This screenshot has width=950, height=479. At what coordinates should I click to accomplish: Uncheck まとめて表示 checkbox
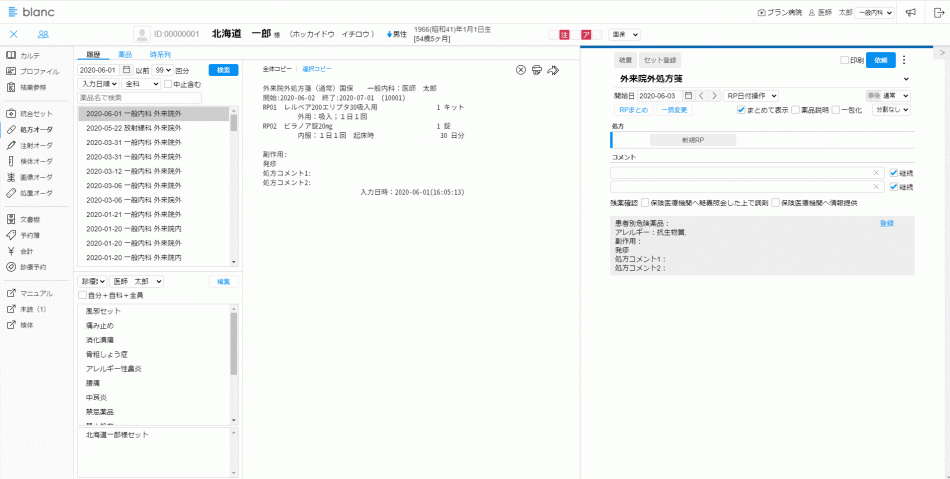click(x=741, y=110)
